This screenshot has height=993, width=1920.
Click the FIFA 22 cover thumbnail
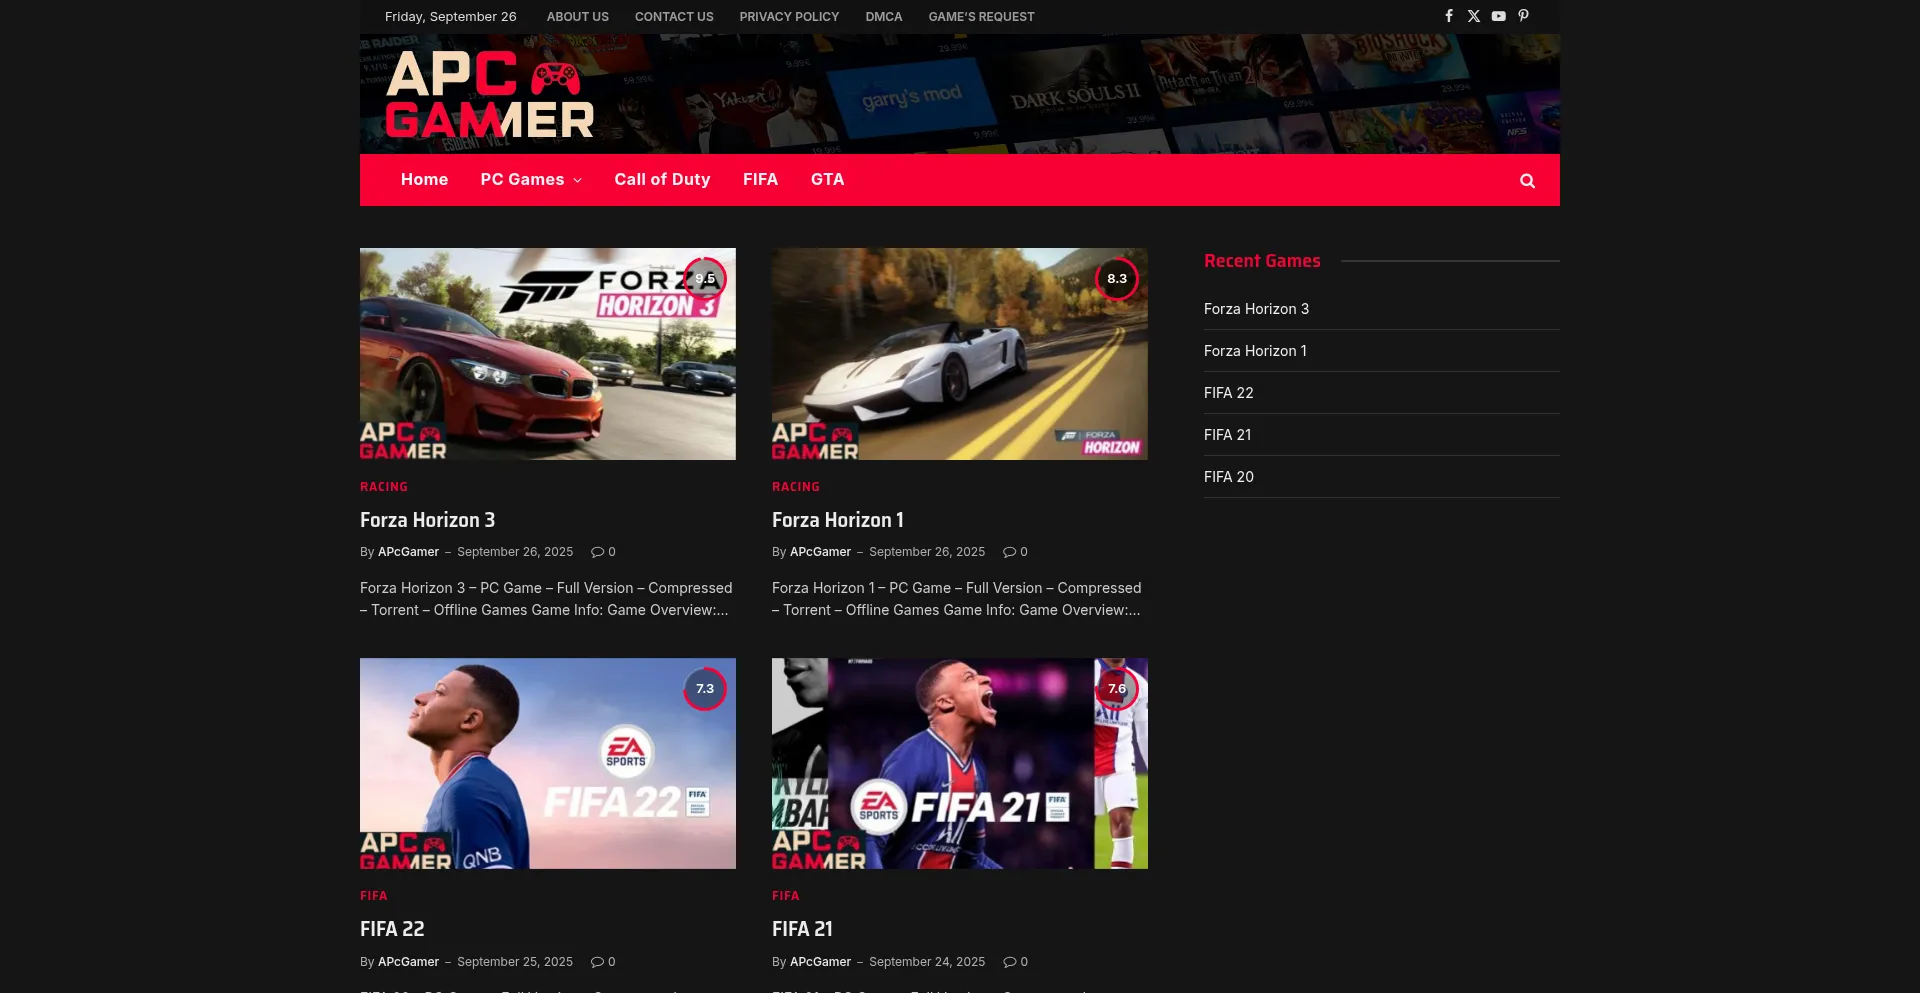548,763
